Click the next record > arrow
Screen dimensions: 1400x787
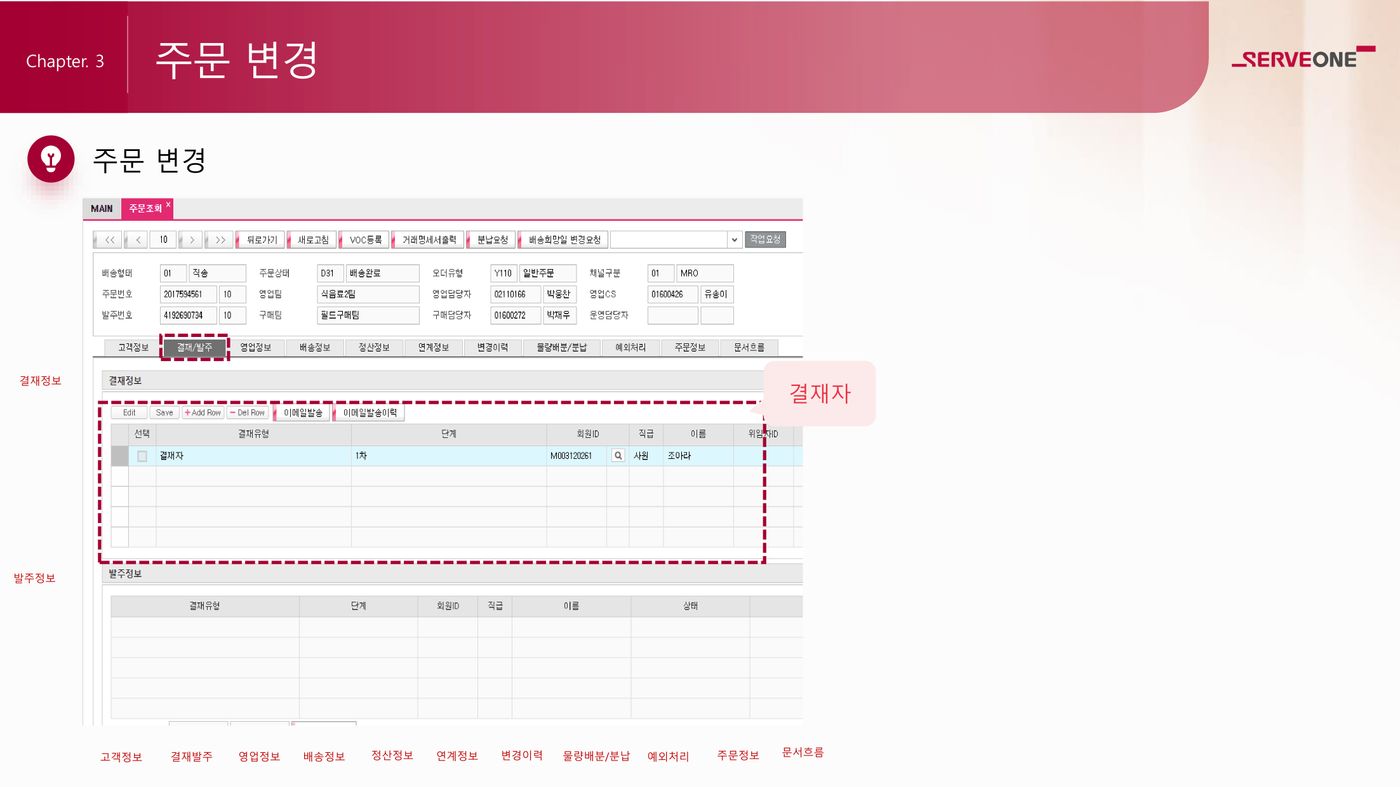pyautogui.click(x=191, y=240)
